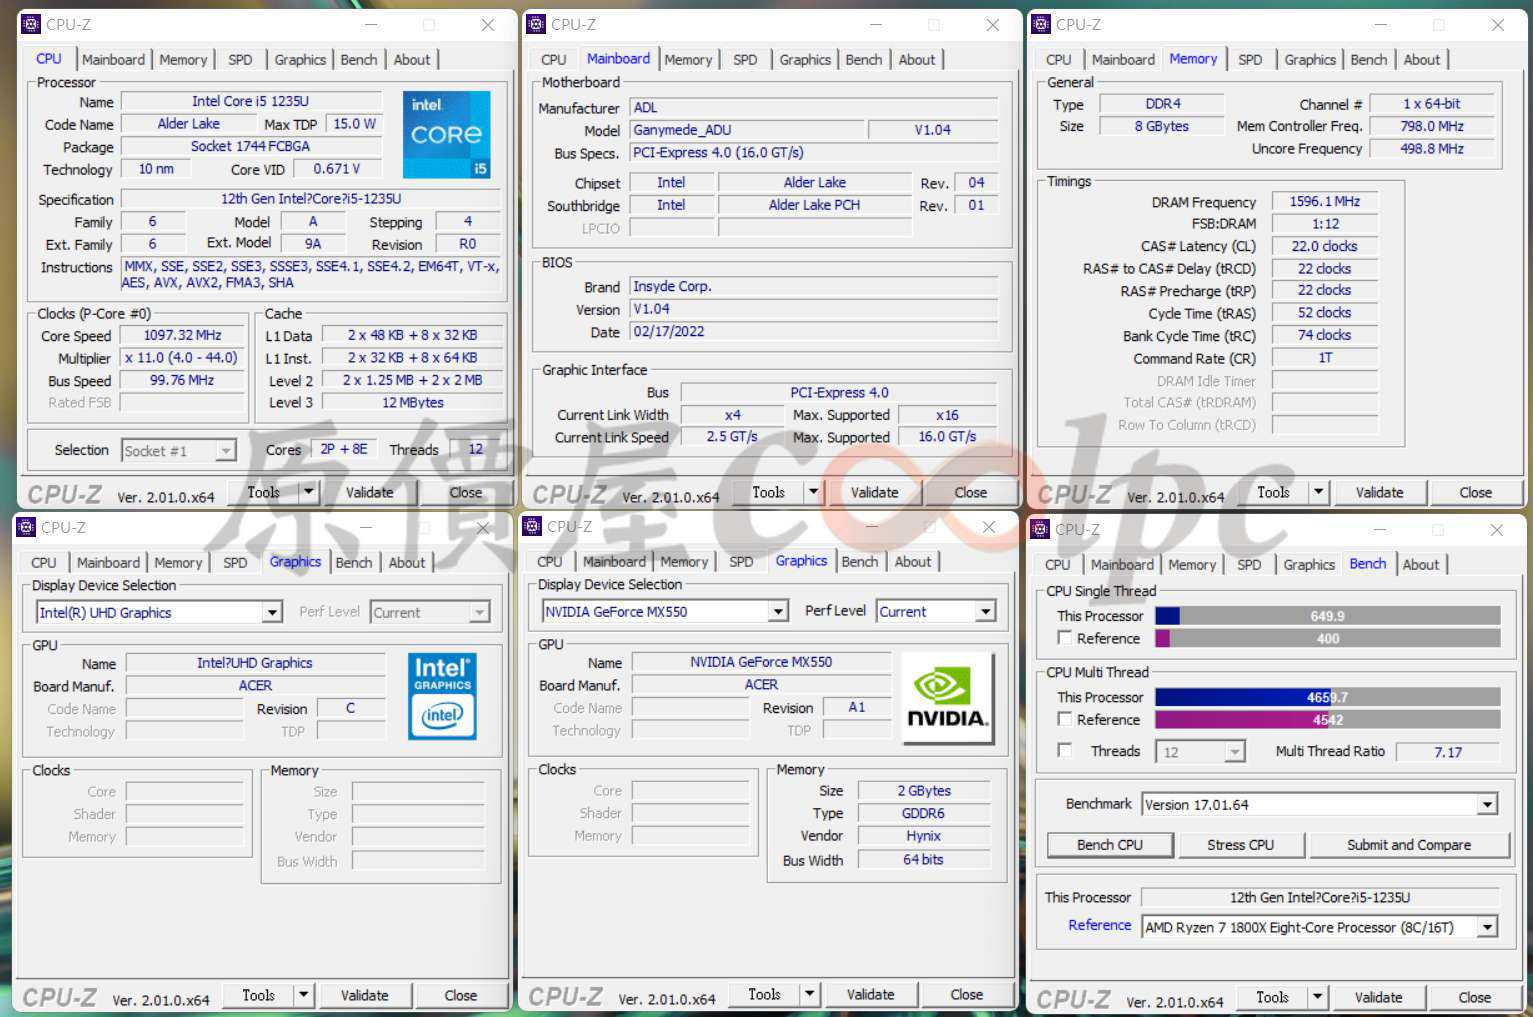Image resolution: width=1533 pixels, height=1017 pixels.
Task: Click Validate button in the CPU window
Action: [369, 492]
